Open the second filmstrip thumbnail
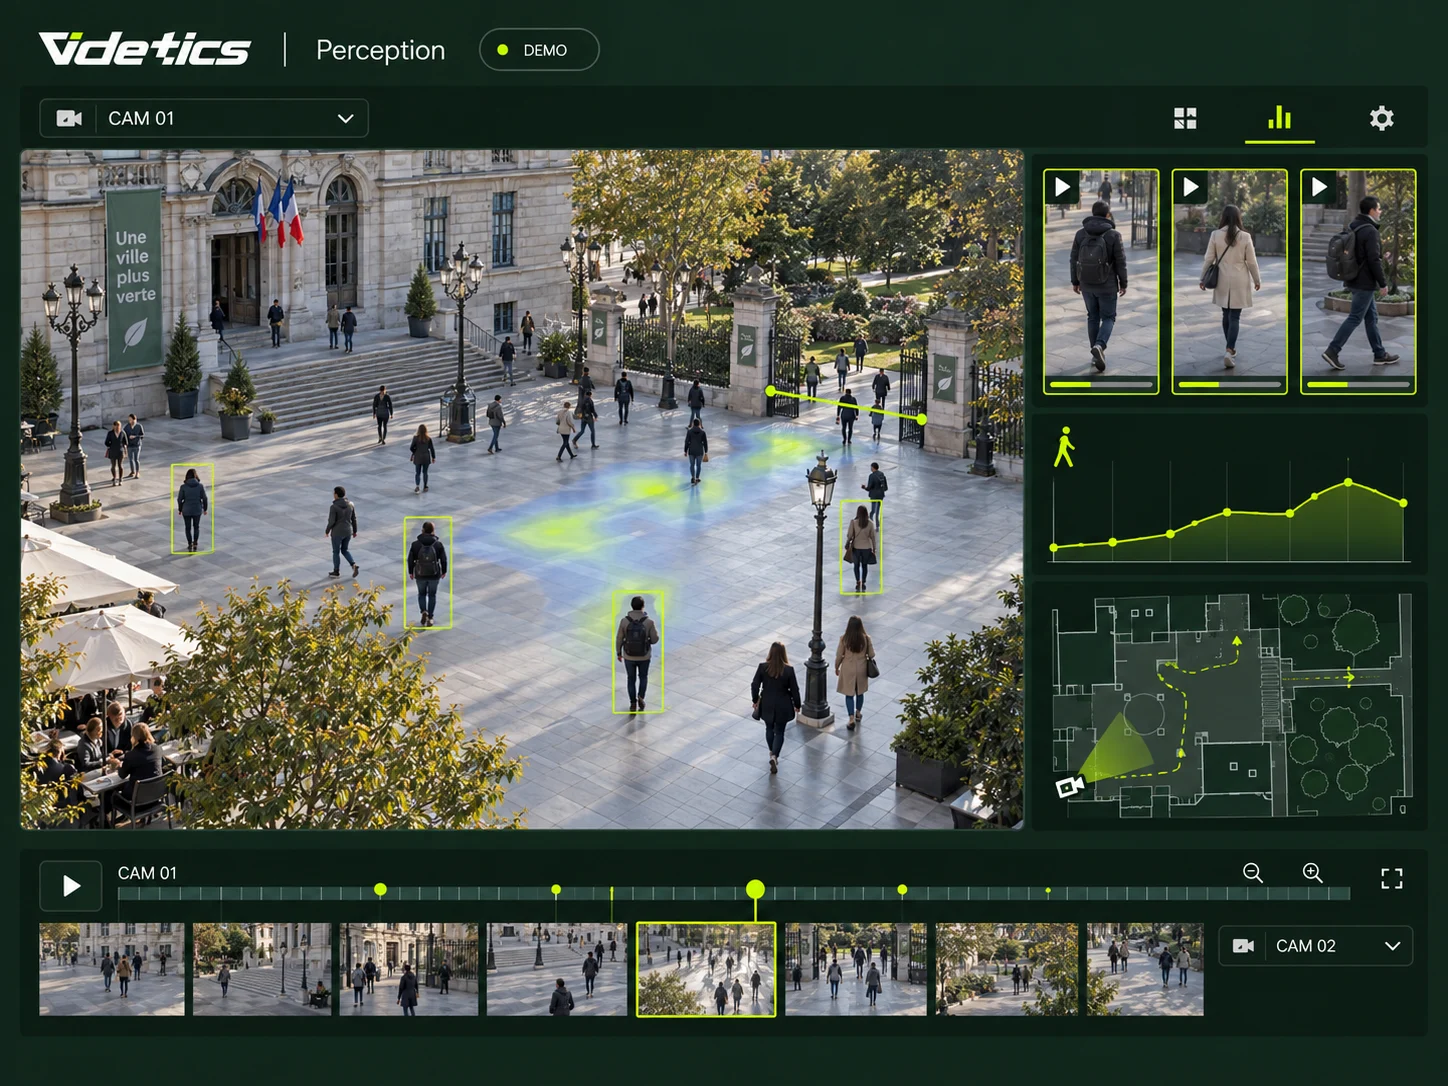 [x=261, y=970]
